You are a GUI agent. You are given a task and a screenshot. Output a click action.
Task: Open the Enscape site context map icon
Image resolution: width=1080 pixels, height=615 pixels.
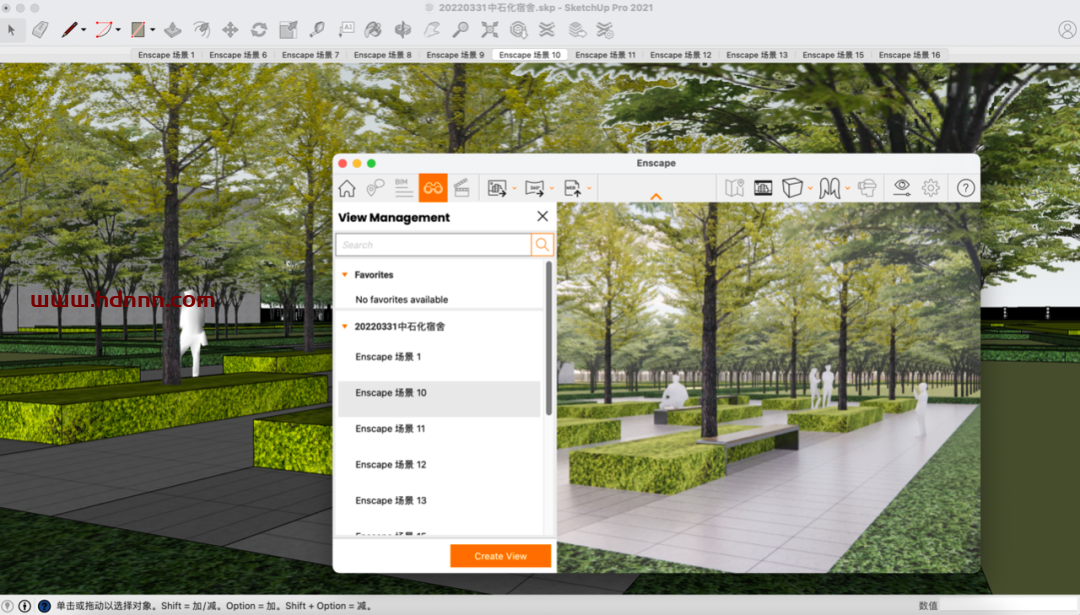(734, 188)
